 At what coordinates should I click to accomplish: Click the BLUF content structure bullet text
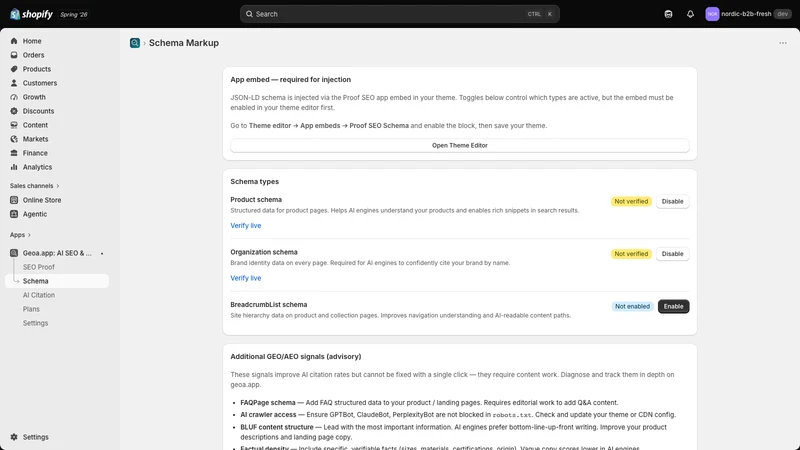pyautogui.click(x=454, y=432)
